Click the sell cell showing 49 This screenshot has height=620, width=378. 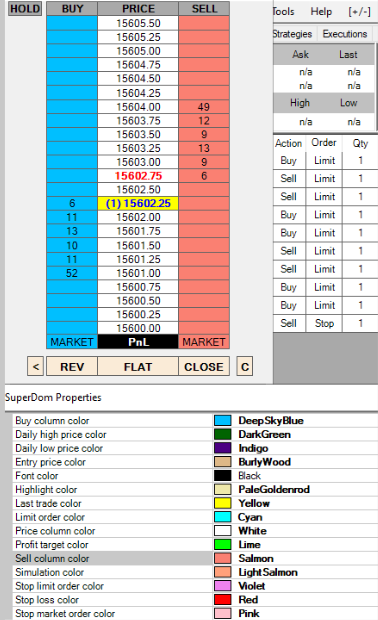(x=204, y=107)
